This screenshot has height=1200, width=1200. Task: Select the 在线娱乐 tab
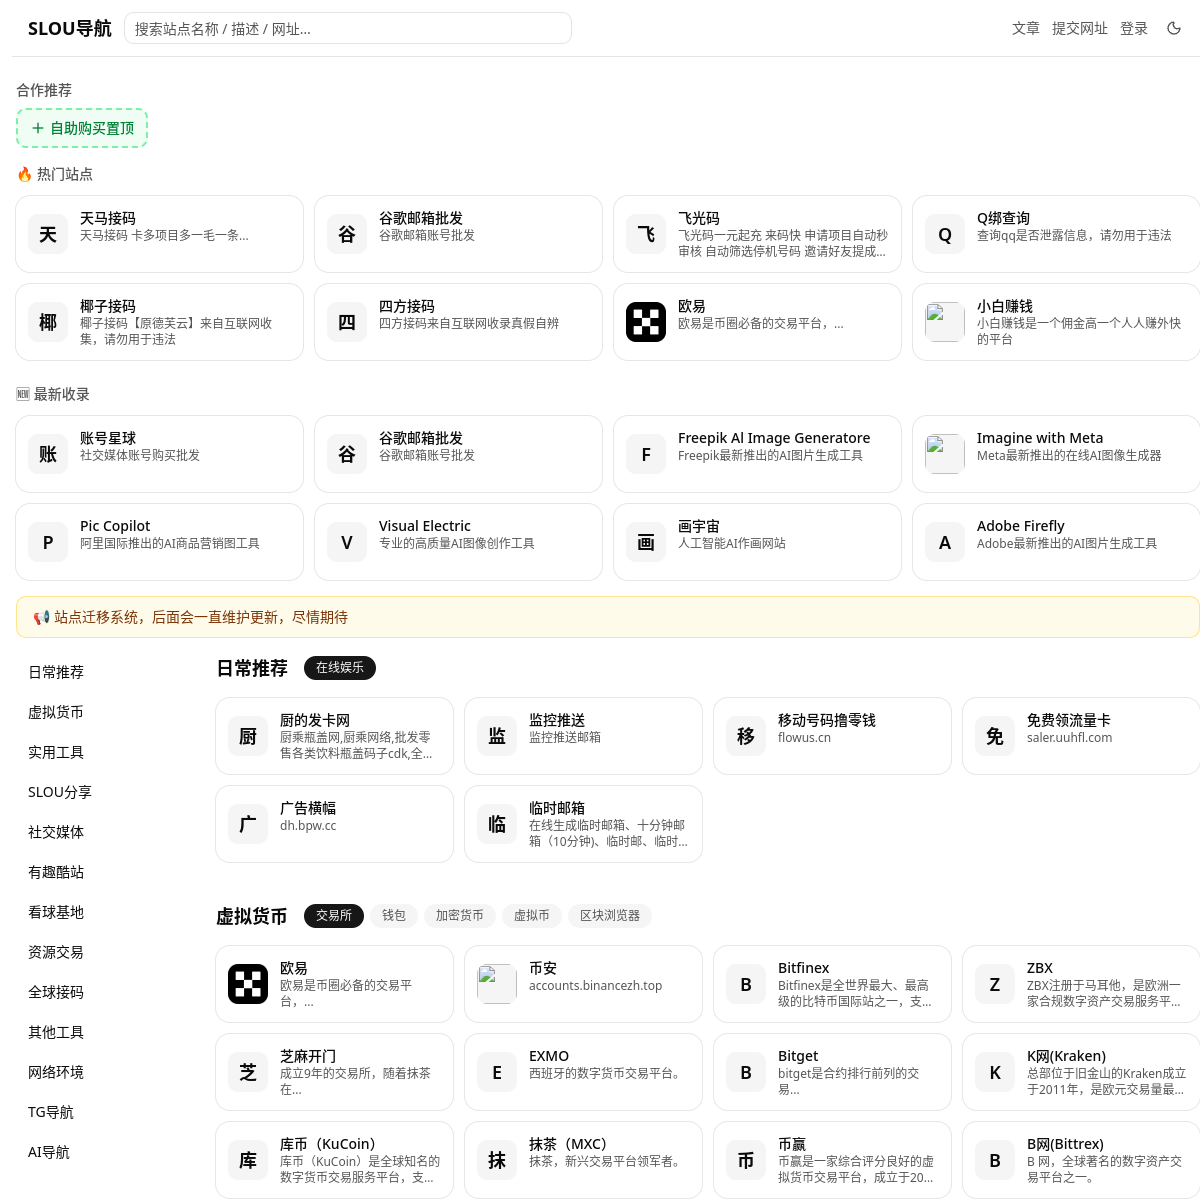tap(340, 667)
